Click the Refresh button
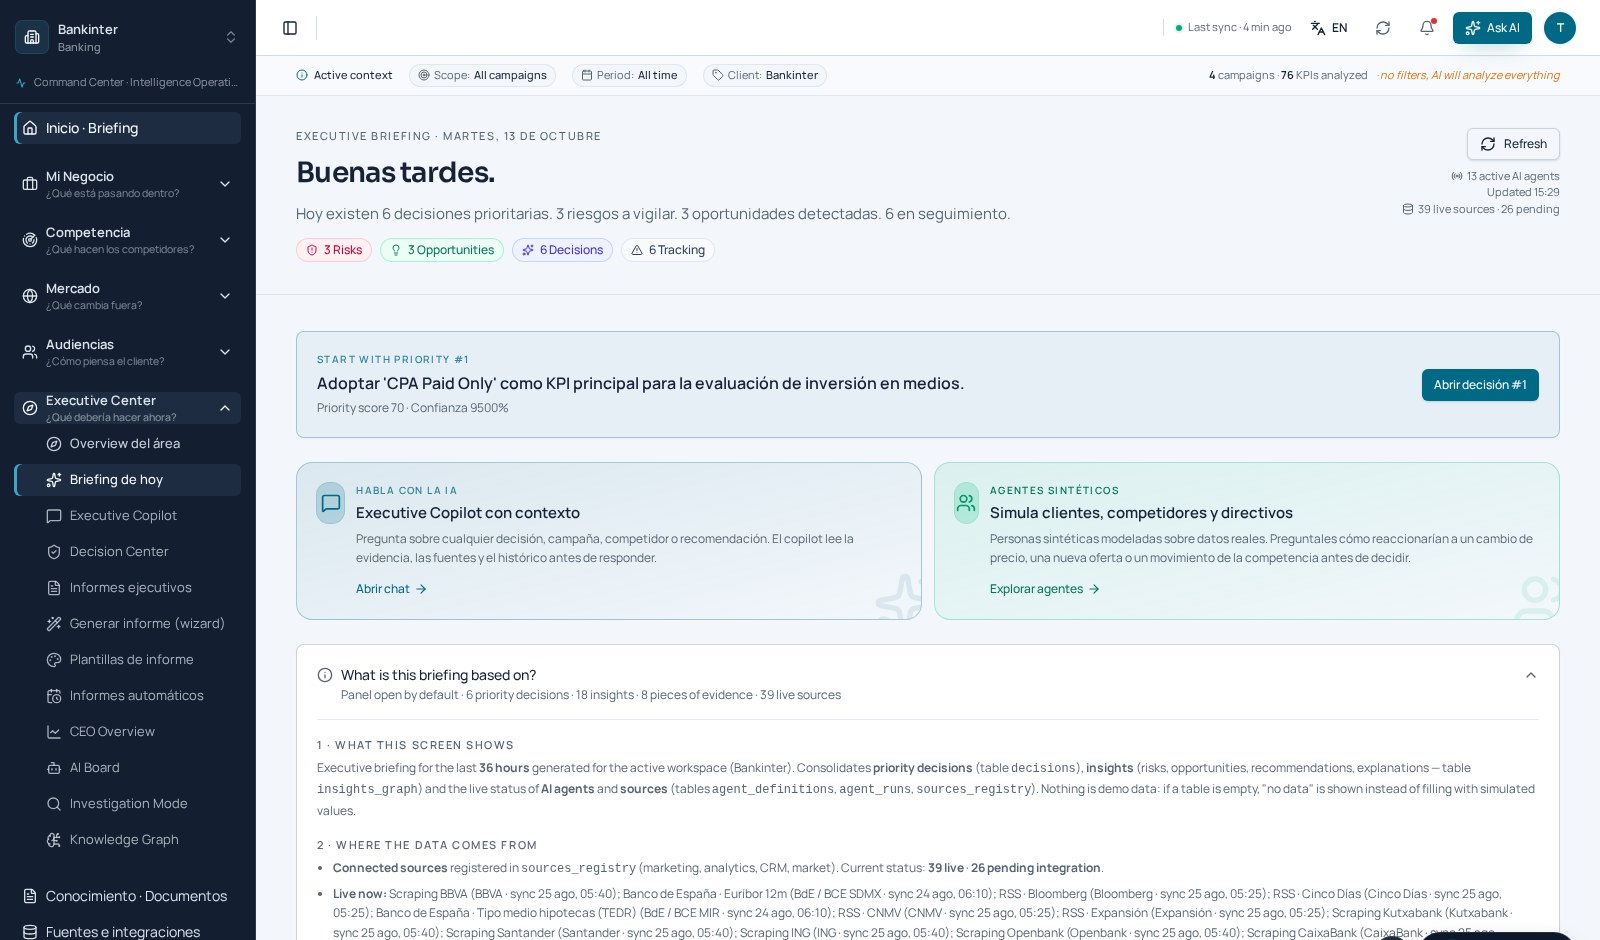The width and height of the screenshot is (1600, 940). [1513, 144]
